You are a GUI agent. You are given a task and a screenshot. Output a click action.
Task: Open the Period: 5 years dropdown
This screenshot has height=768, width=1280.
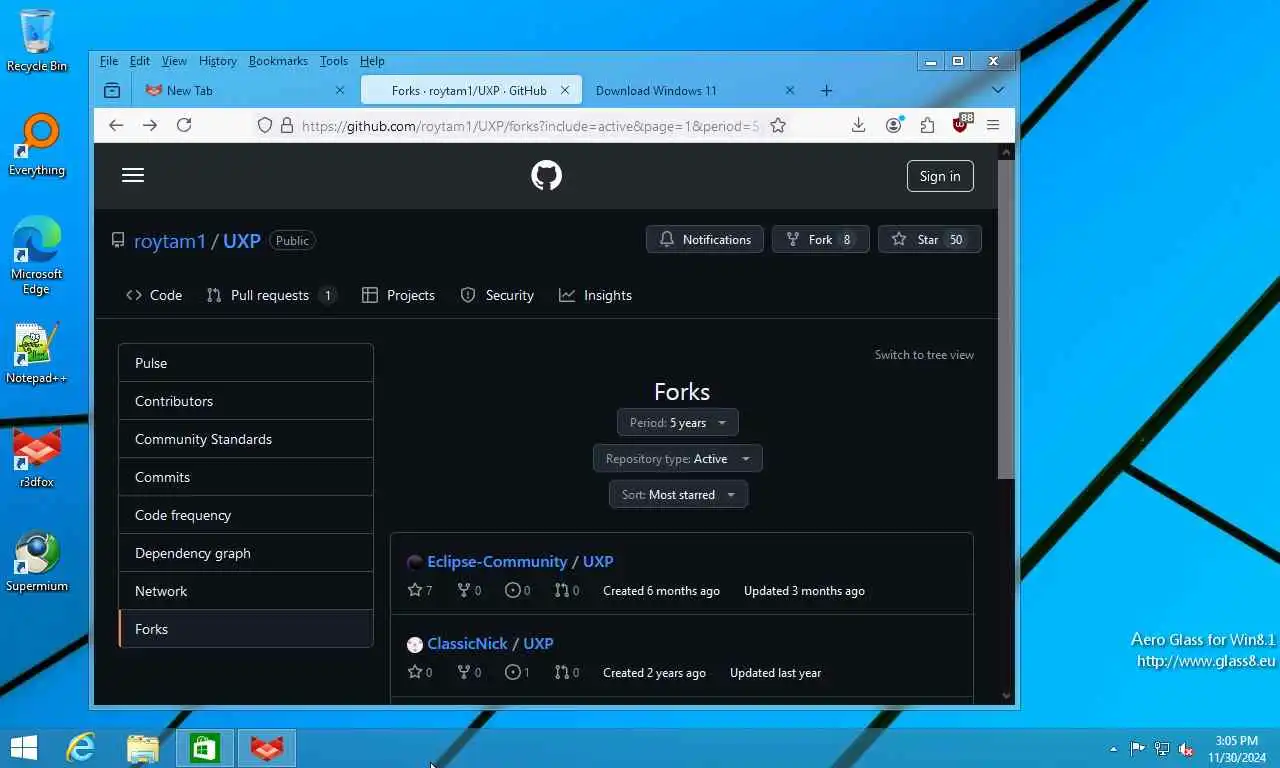point(678,423)
